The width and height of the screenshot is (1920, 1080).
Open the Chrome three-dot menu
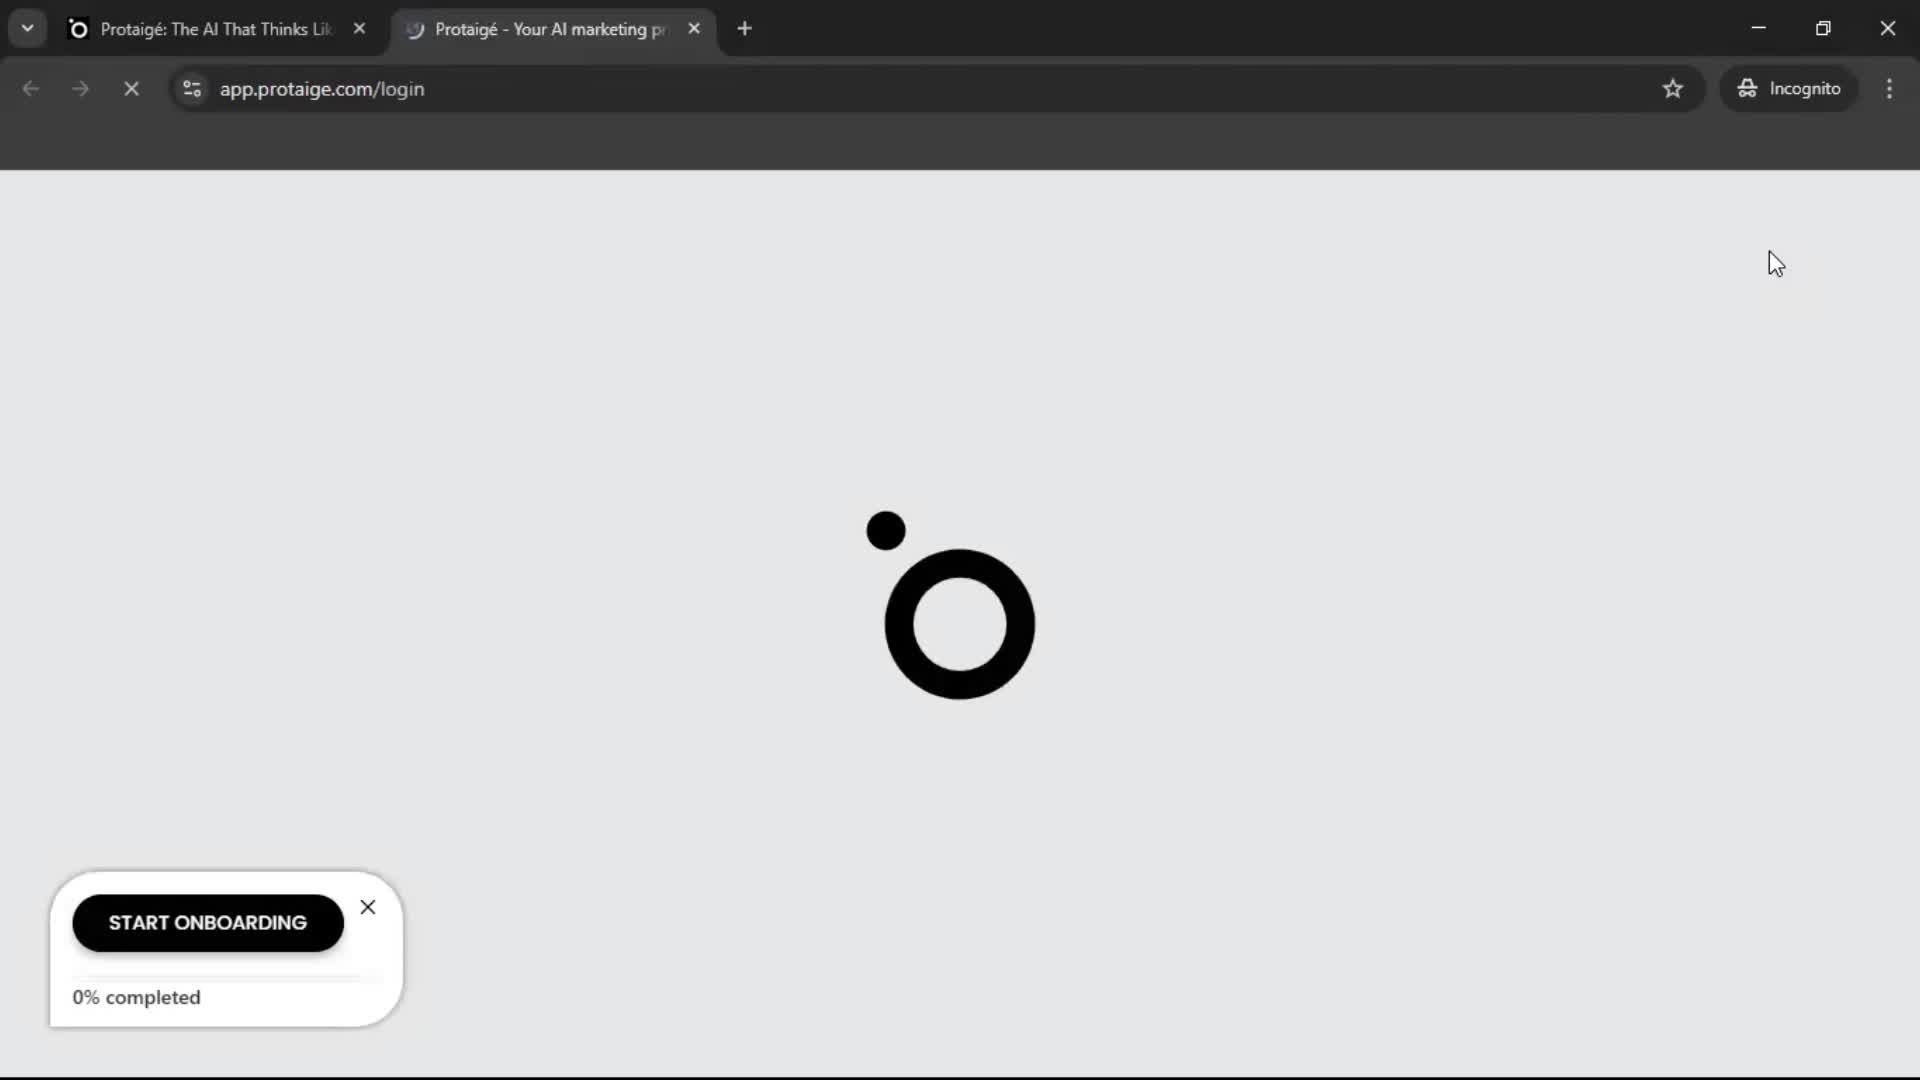pos(1890,89)
